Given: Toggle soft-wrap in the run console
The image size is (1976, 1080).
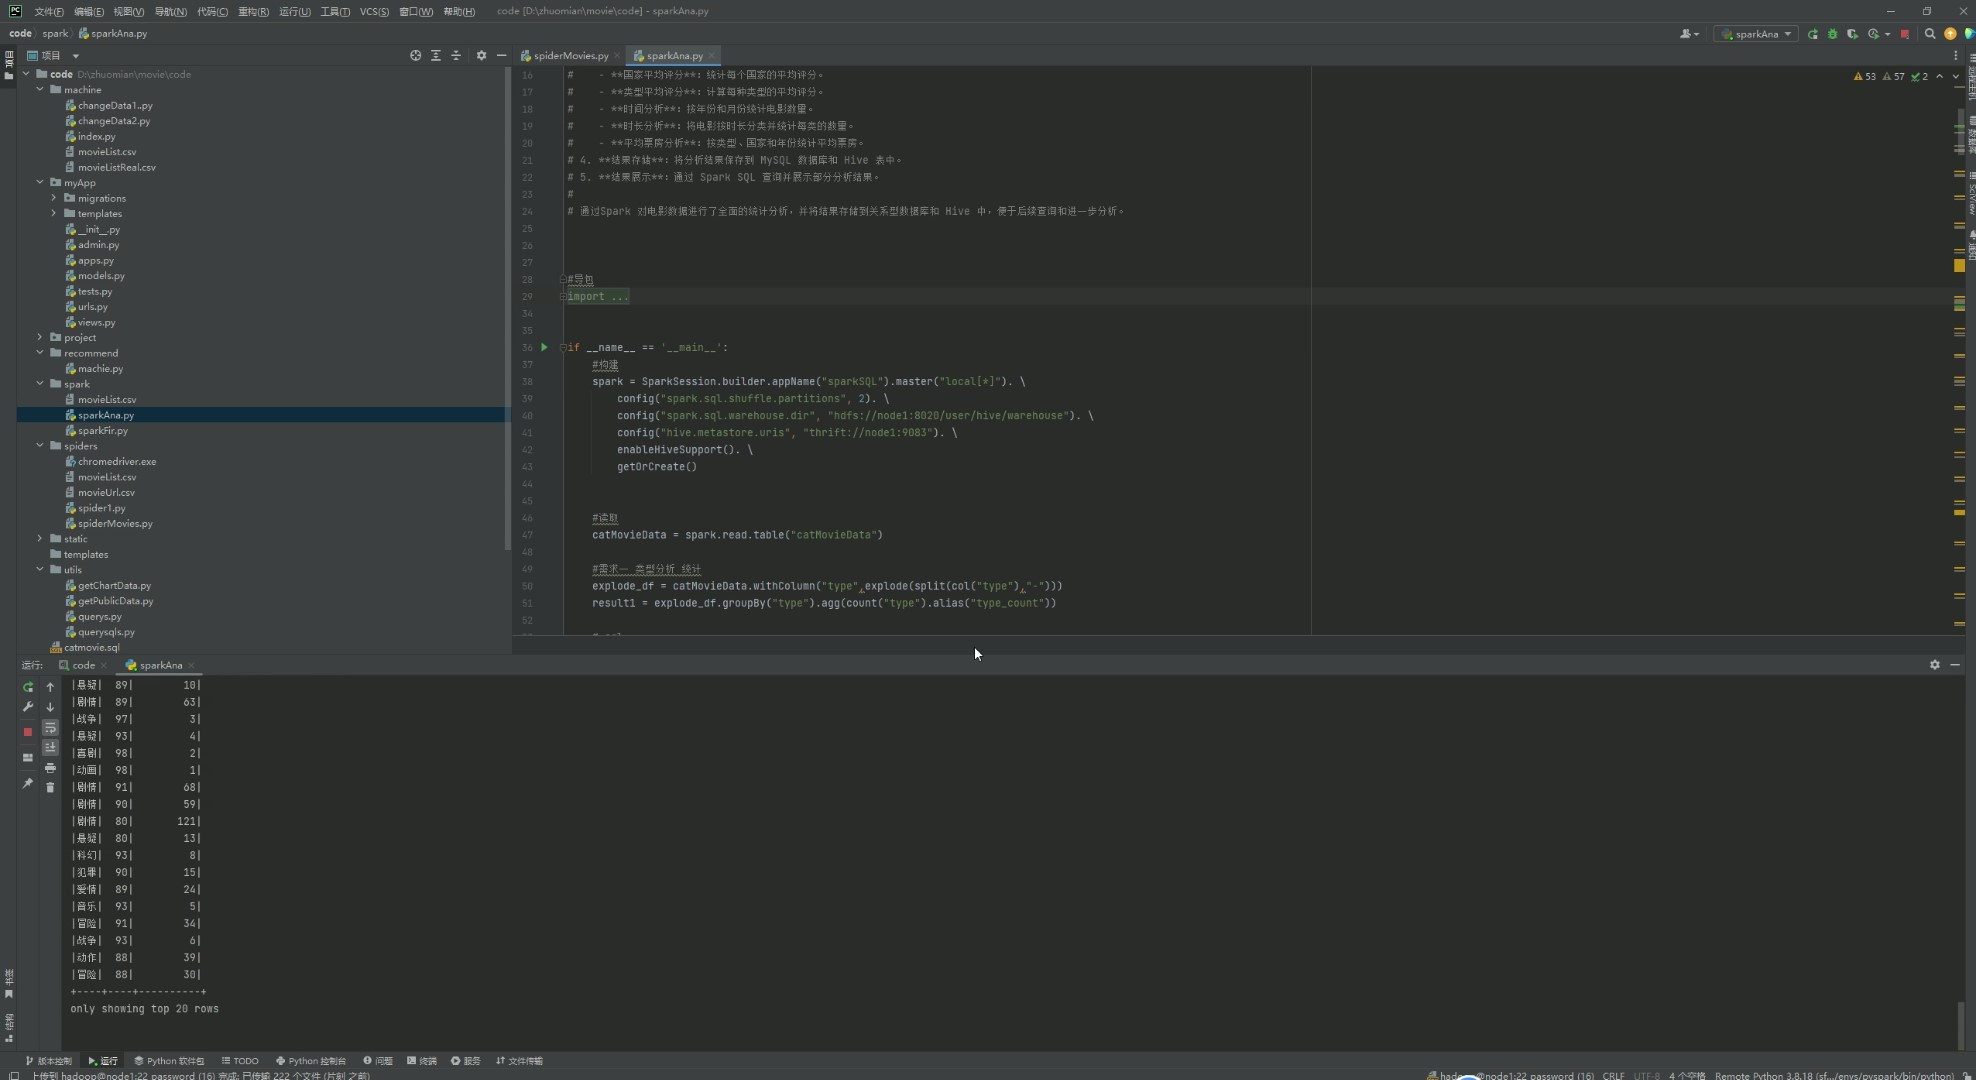Looking at the screenshot, I should 50,728.
